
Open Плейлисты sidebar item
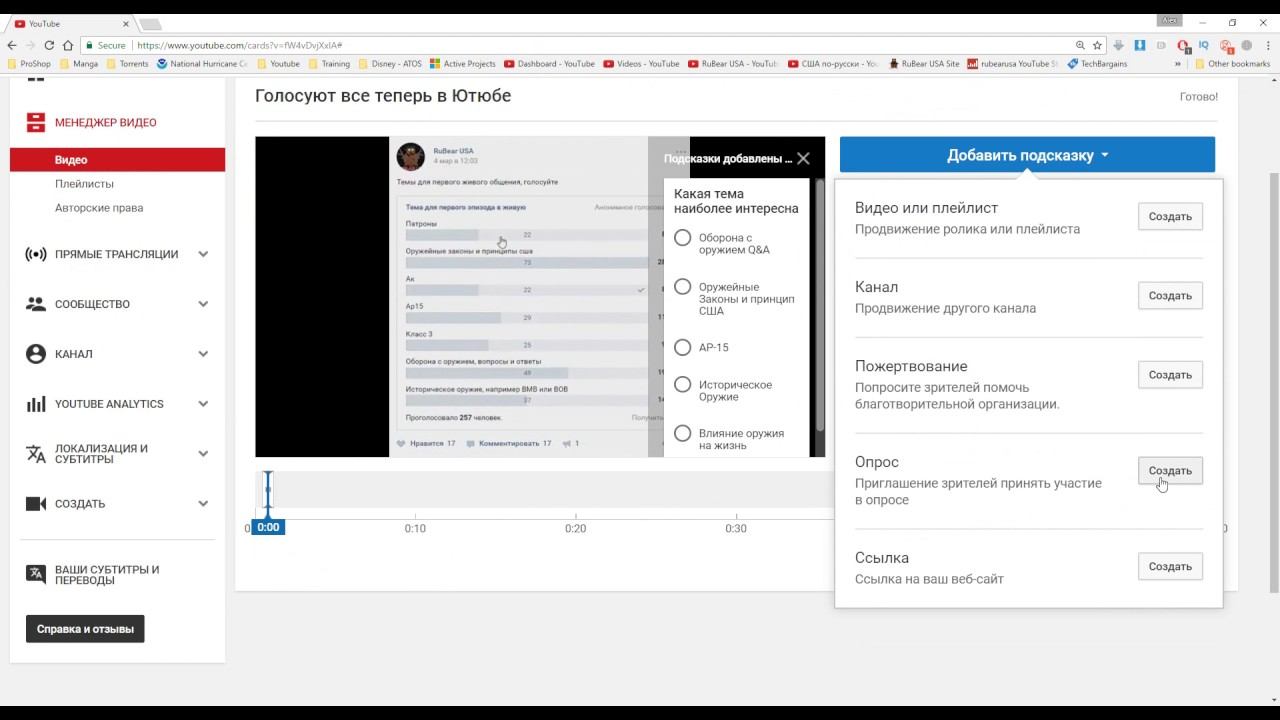pos(84,184)
